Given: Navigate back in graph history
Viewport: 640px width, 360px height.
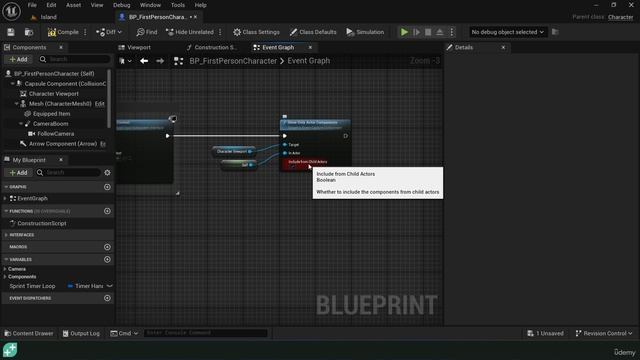Looking at the screenshot, I should coord(144,61).
